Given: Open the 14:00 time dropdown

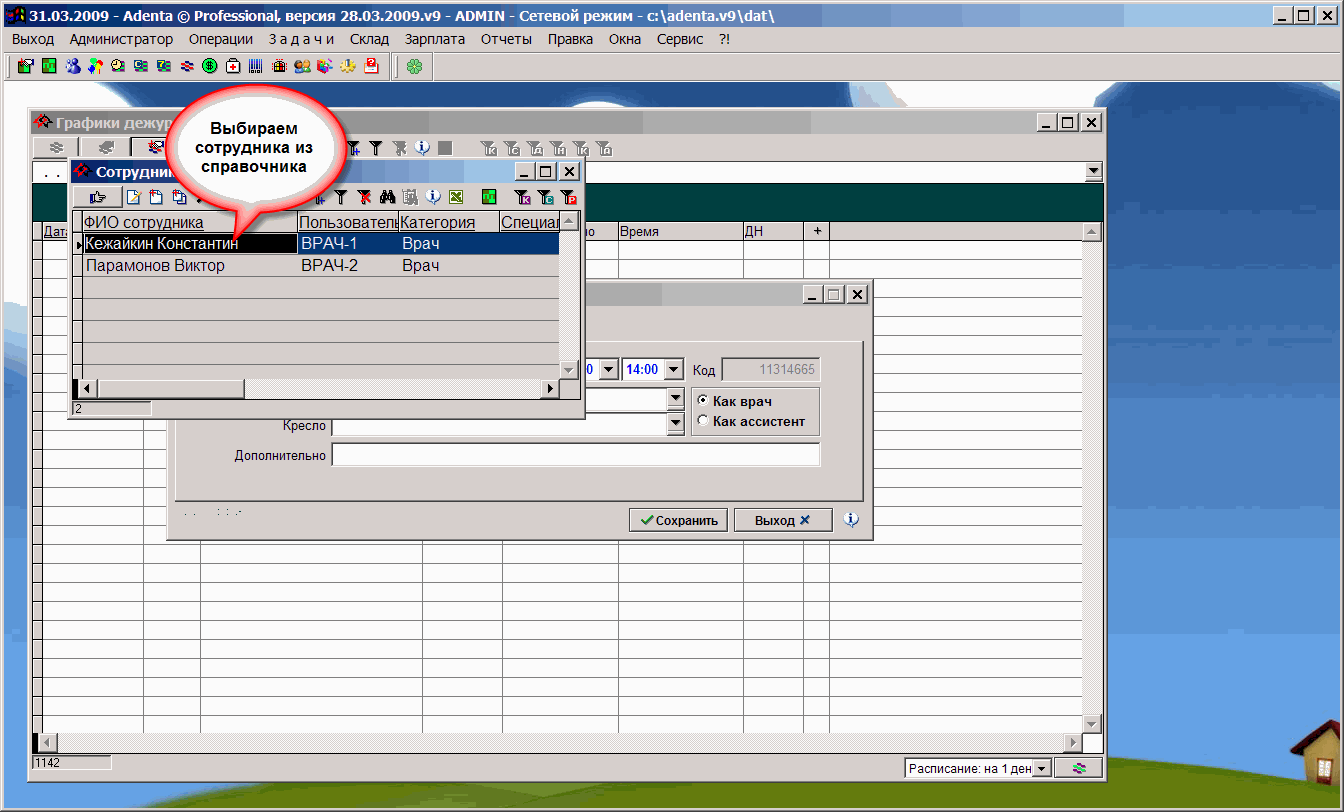Looking at the screenshot, I should pos(673,369).
